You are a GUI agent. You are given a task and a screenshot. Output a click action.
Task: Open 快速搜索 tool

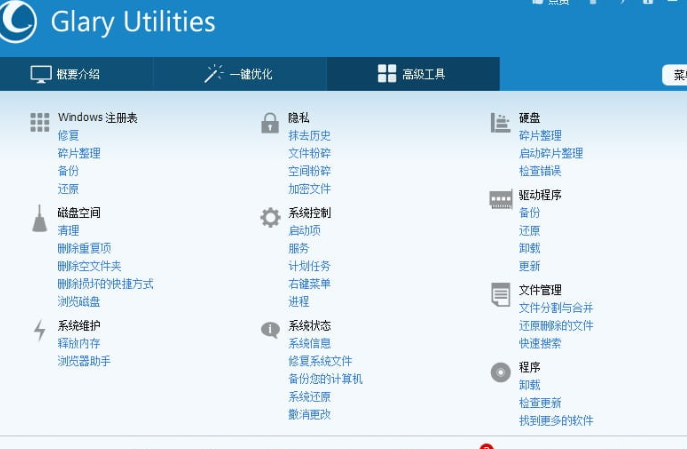point(540,343)
